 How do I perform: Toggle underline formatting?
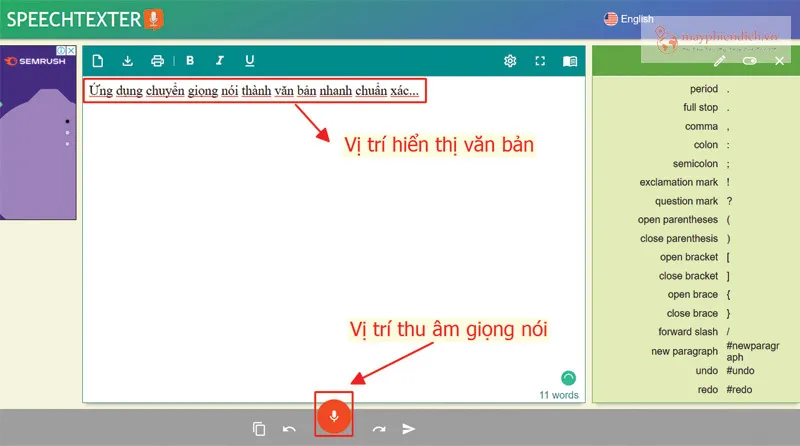(x=249, y=61)
